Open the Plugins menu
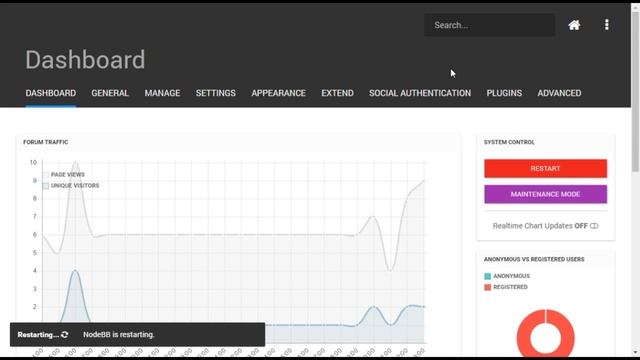The image size is (640, 360). pos(504,93)
